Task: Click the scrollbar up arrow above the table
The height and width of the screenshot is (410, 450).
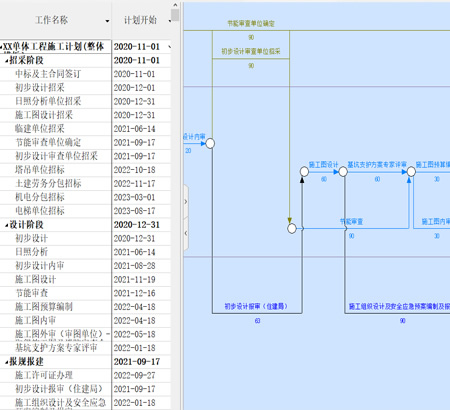Action: [175, 5]
